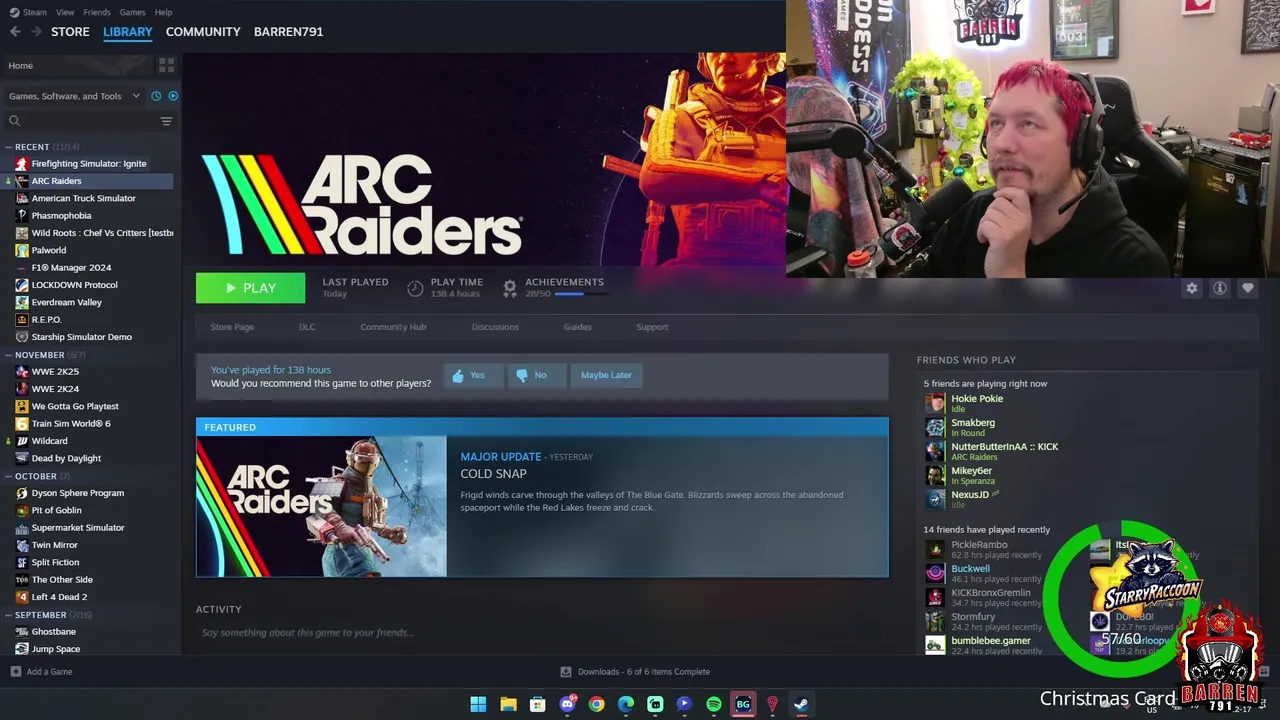Switch to STORE tab

coord(70,31)
